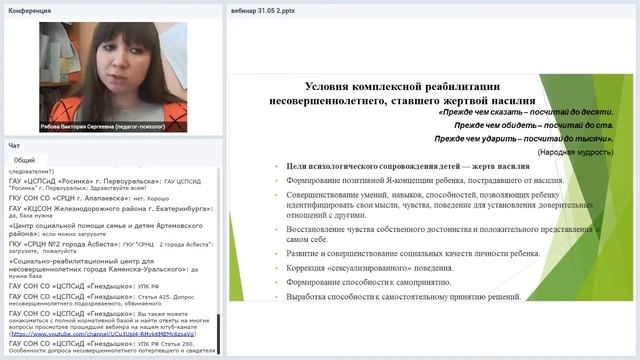Click the вебинар 31.05 2.pptx title
Viewport: 640px width, 360px height.
click(x=262, y=11)
